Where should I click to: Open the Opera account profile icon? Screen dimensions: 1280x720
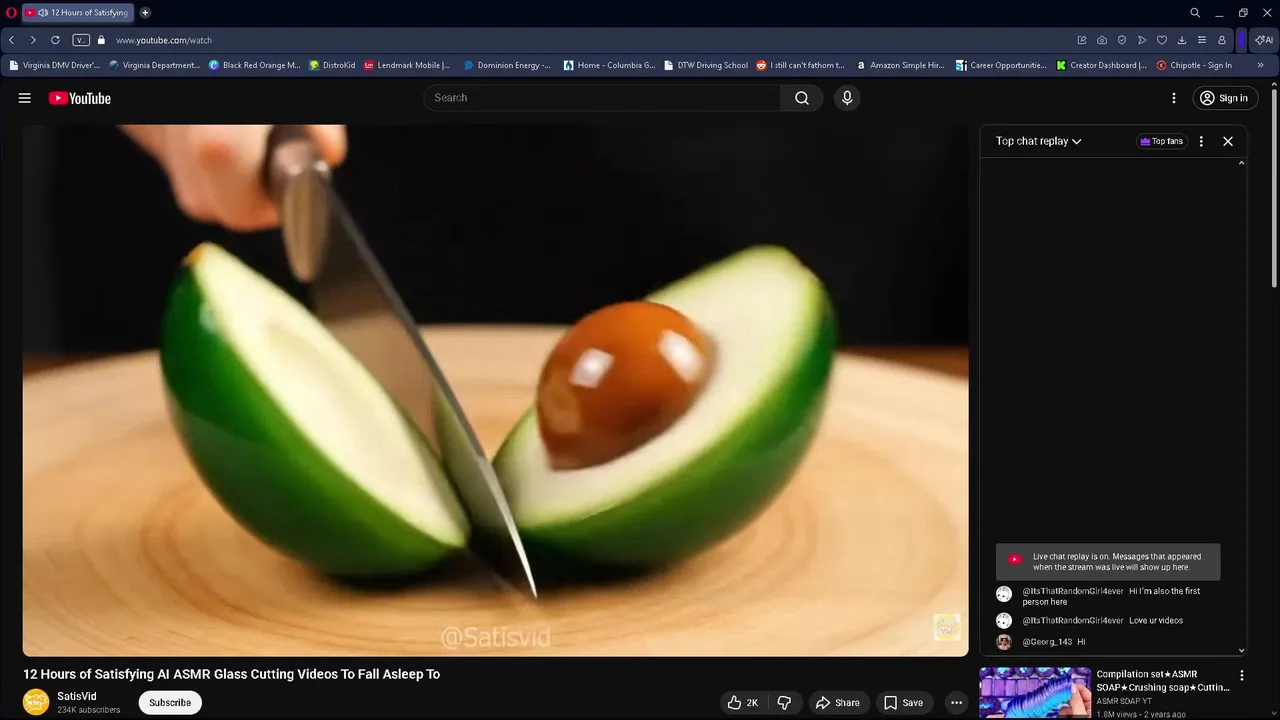pos(1222,40)
